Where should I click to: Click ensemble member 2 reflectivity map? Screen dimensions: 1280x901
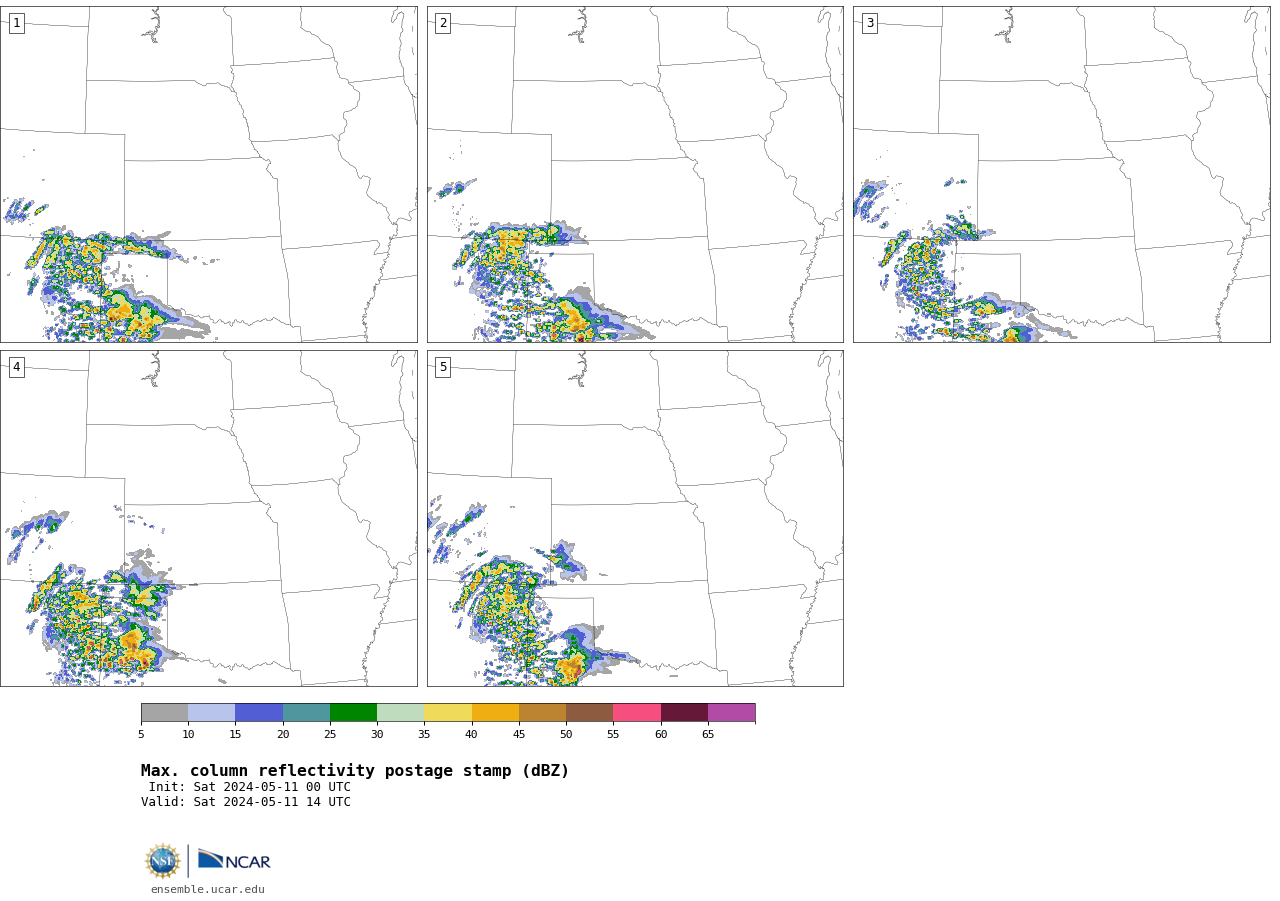point(635,174)
